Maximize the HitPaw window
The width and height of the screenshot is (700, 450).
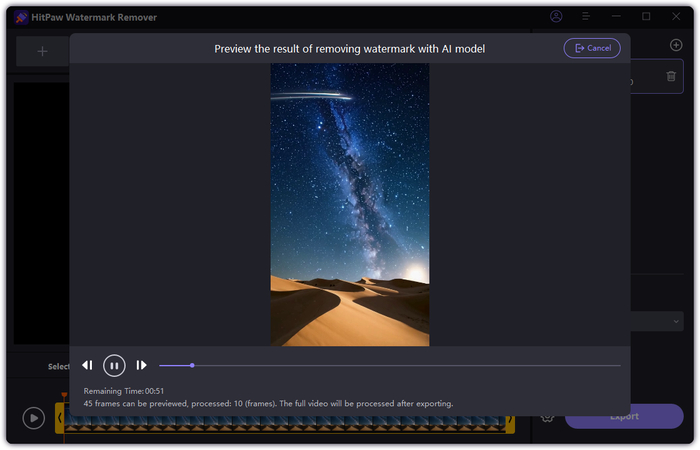pos(646,17)
